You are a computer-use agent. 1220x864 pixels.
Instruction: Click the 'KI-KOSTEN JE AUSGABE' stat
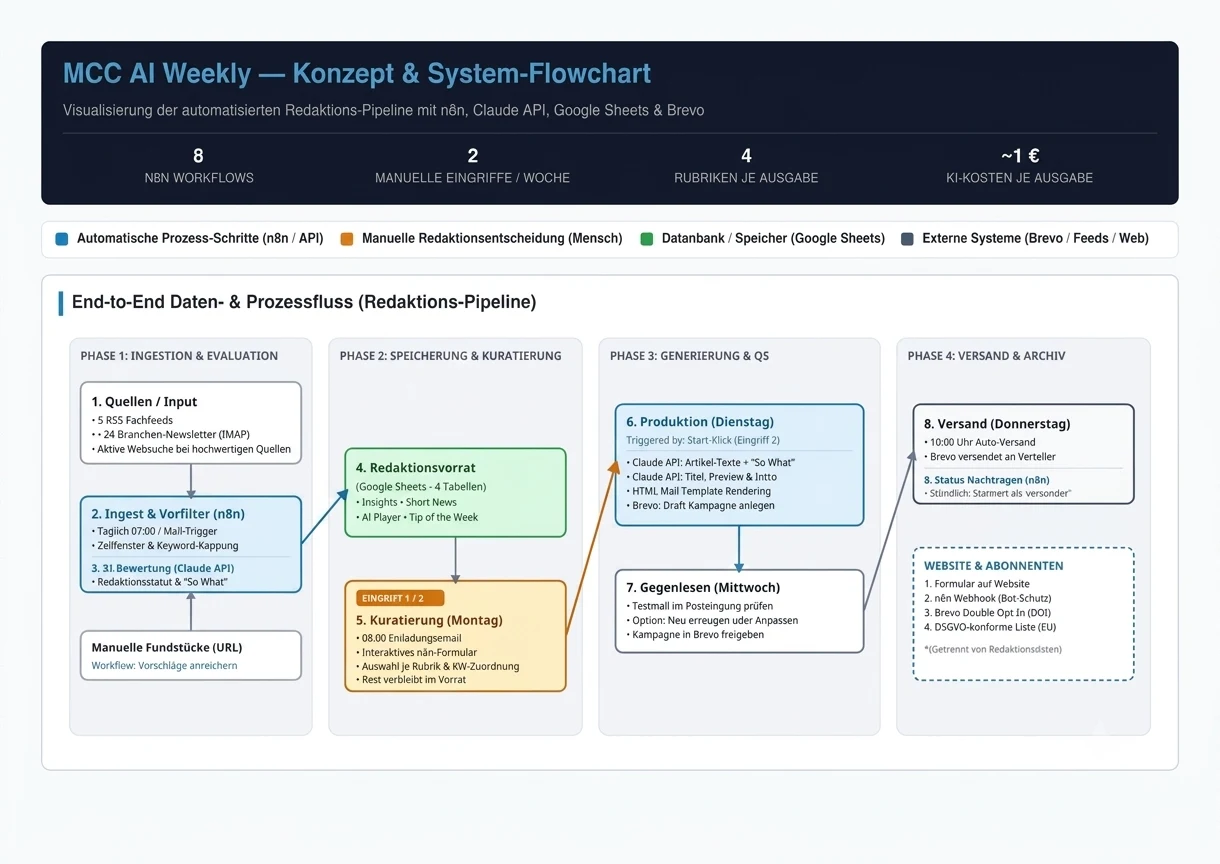point(1019,166)
